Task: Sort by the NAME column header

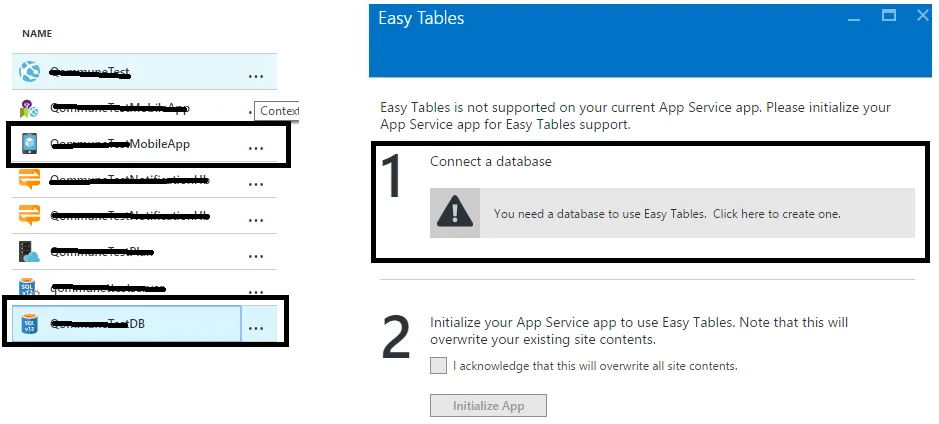Action: point(37,34)
